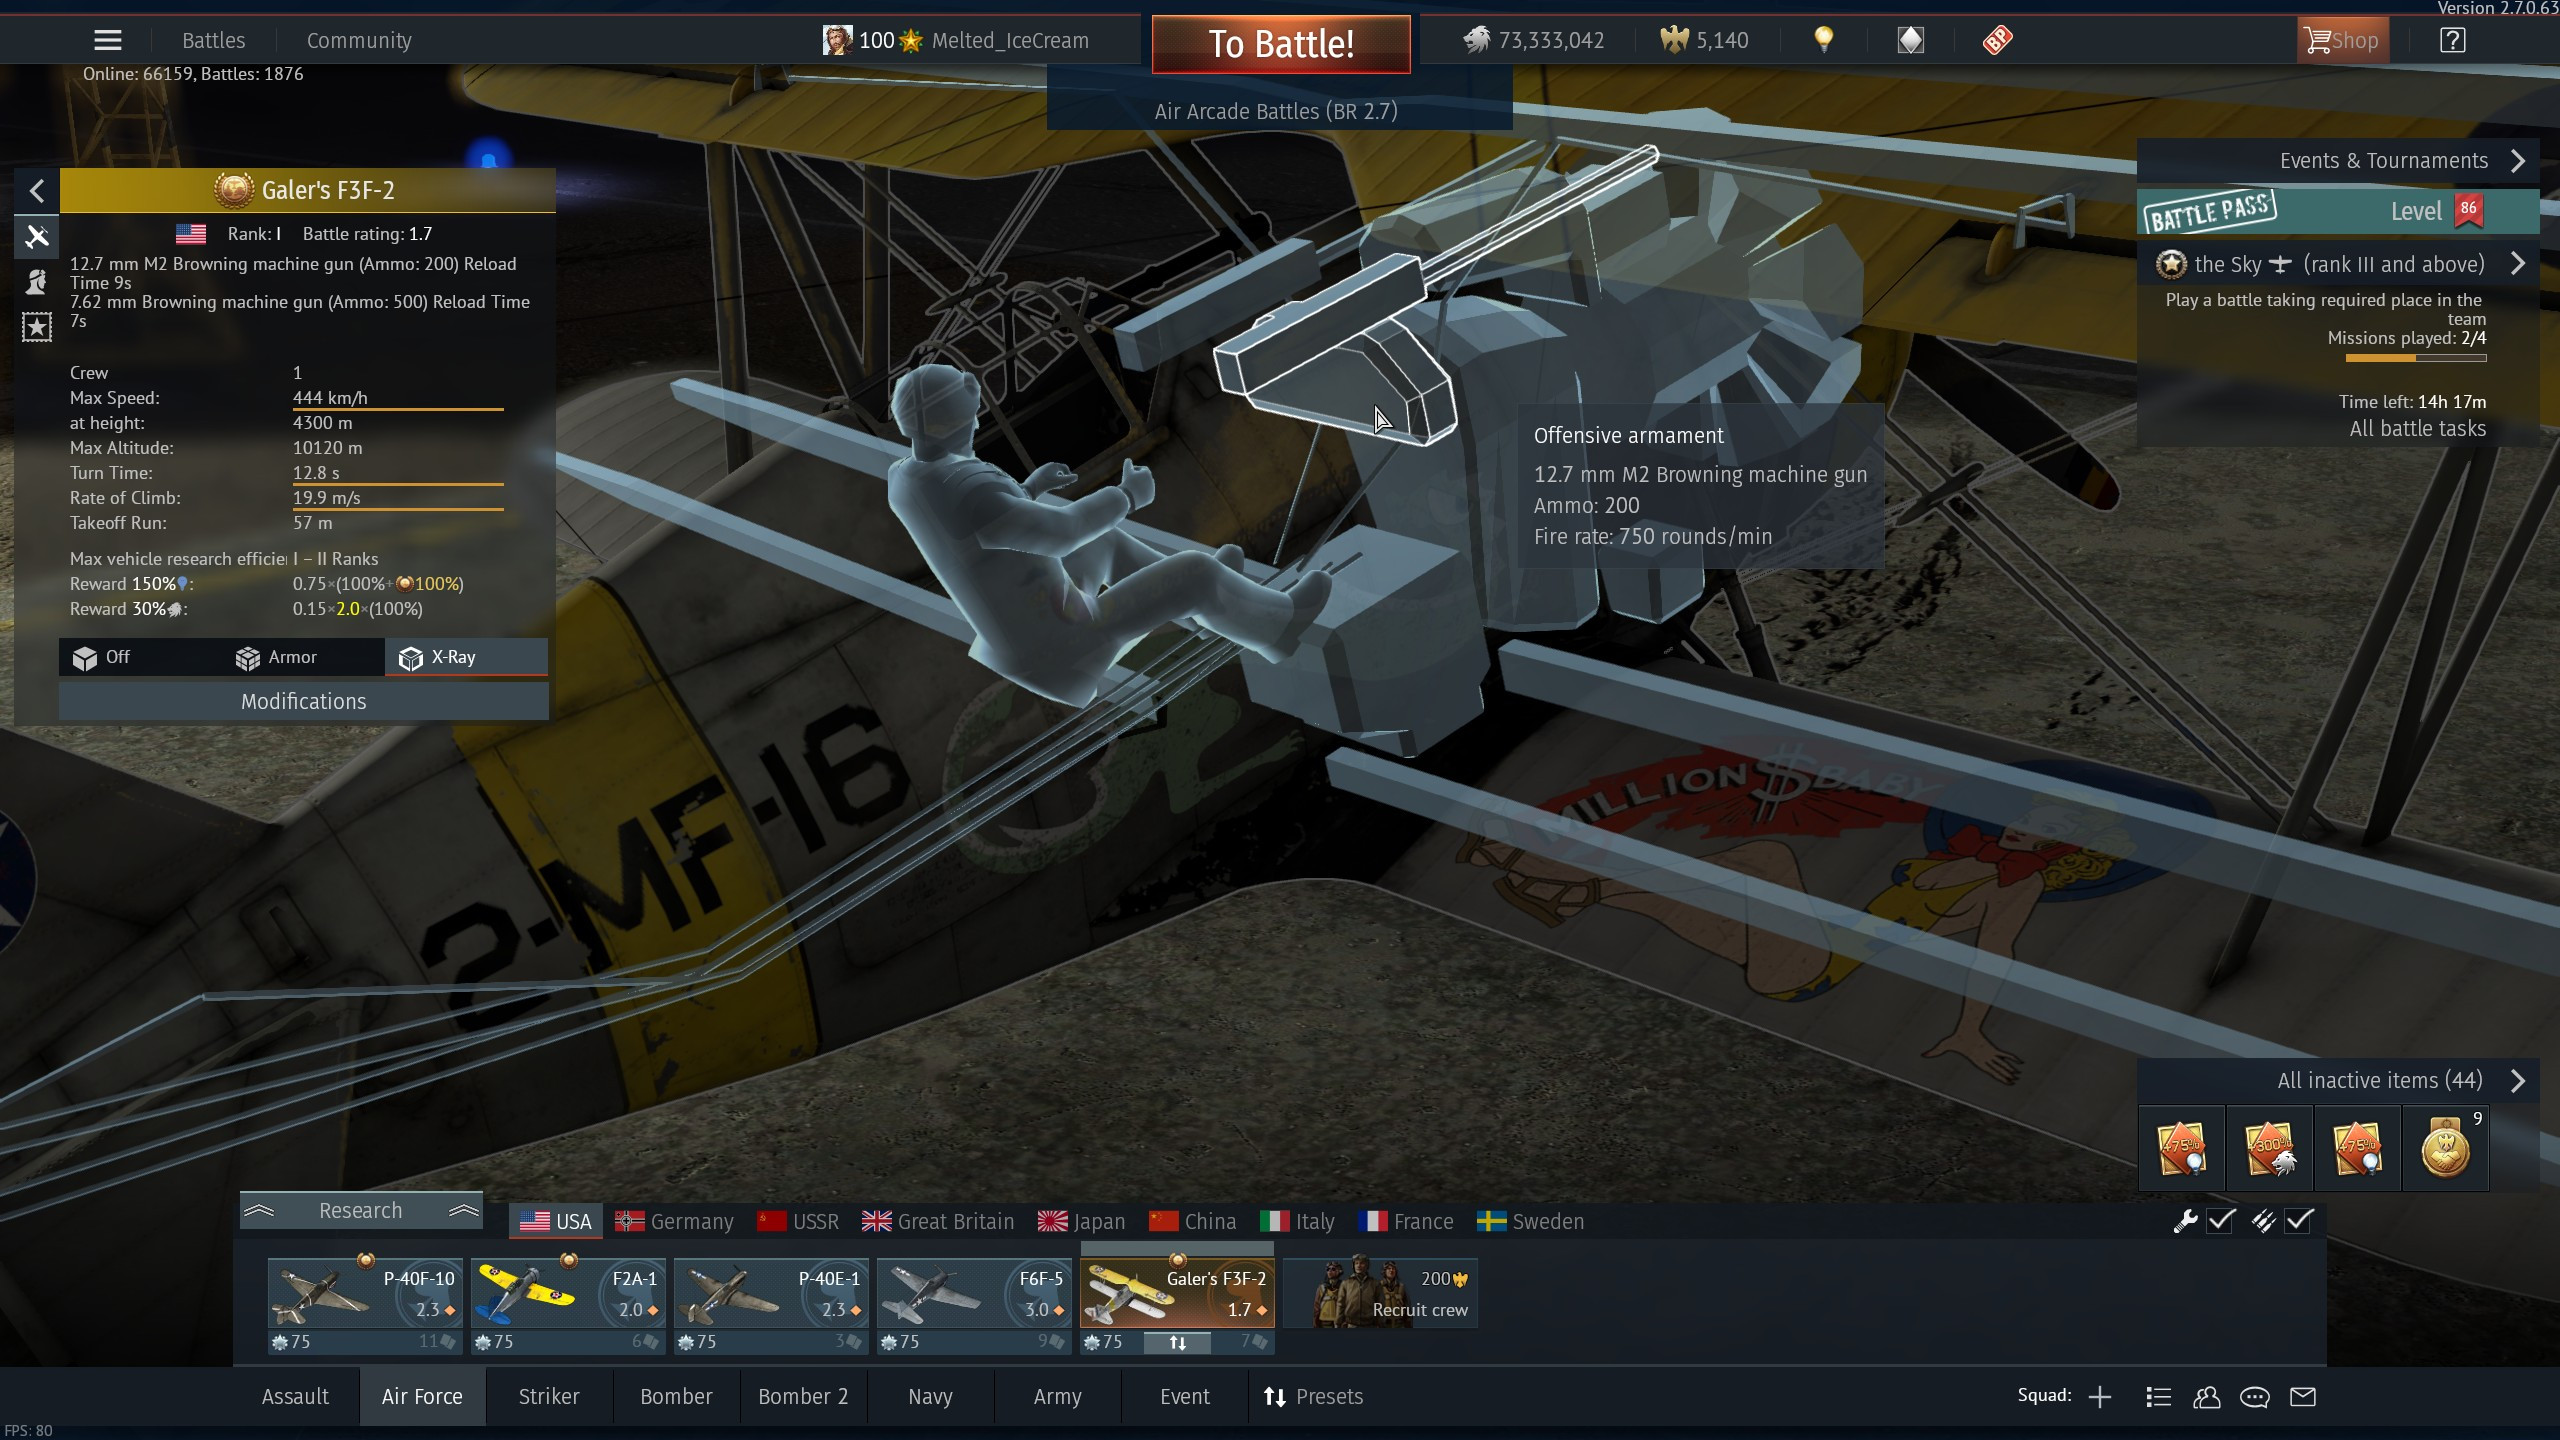Open the red ticket items icon
The height and width of the screenshot is (1440, 2560).
(x=1997, y=40)
